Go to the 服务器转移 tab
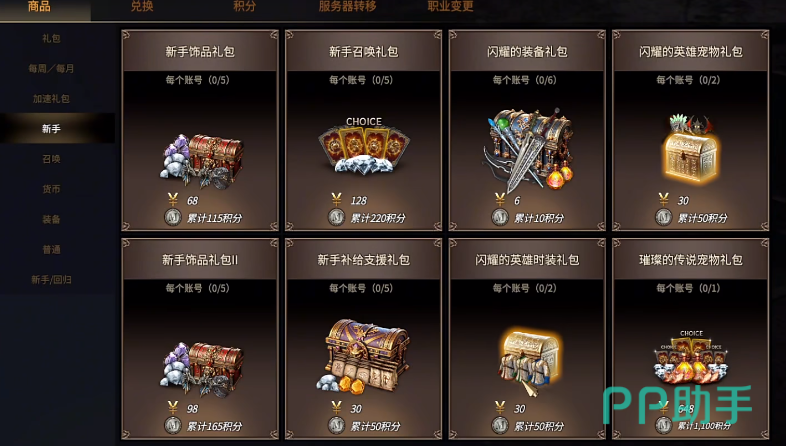Image resolution: width=786 pixels, height=446 pixels. coord(347,6)
